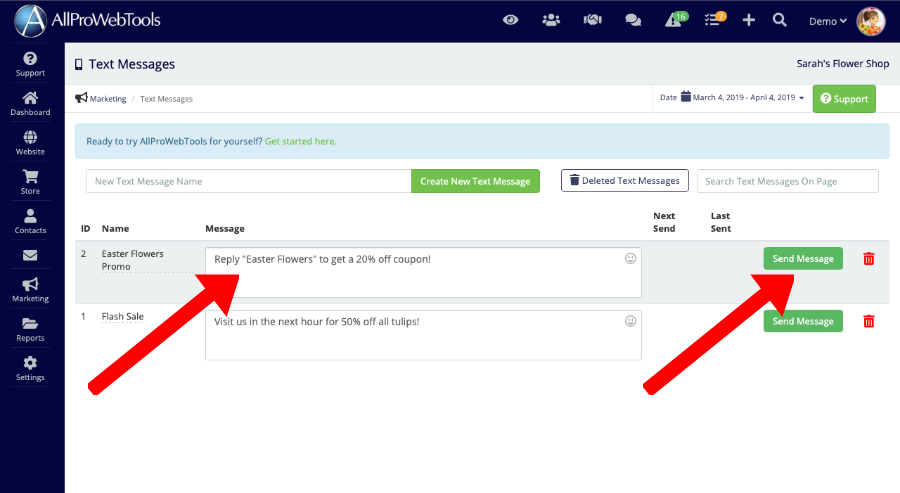Open Reports in the sidebar
This screenshot has width=900, height=493.
[x=30, y=329]
